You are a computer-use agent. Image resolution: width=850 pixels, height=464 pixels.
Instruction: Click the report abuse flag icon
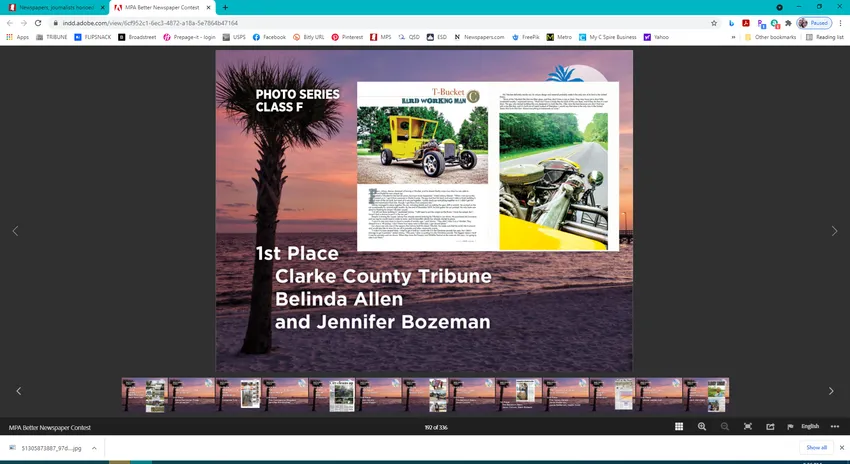pos(789,427)
